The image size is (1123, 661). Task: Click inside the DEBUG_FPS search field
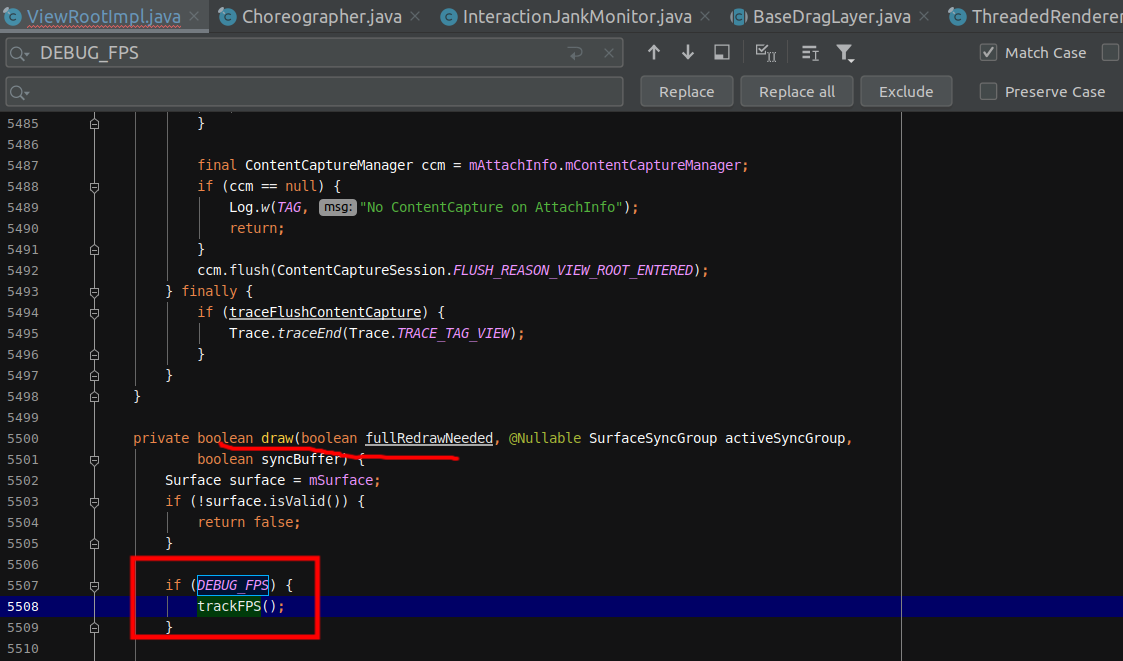[314, 53]
